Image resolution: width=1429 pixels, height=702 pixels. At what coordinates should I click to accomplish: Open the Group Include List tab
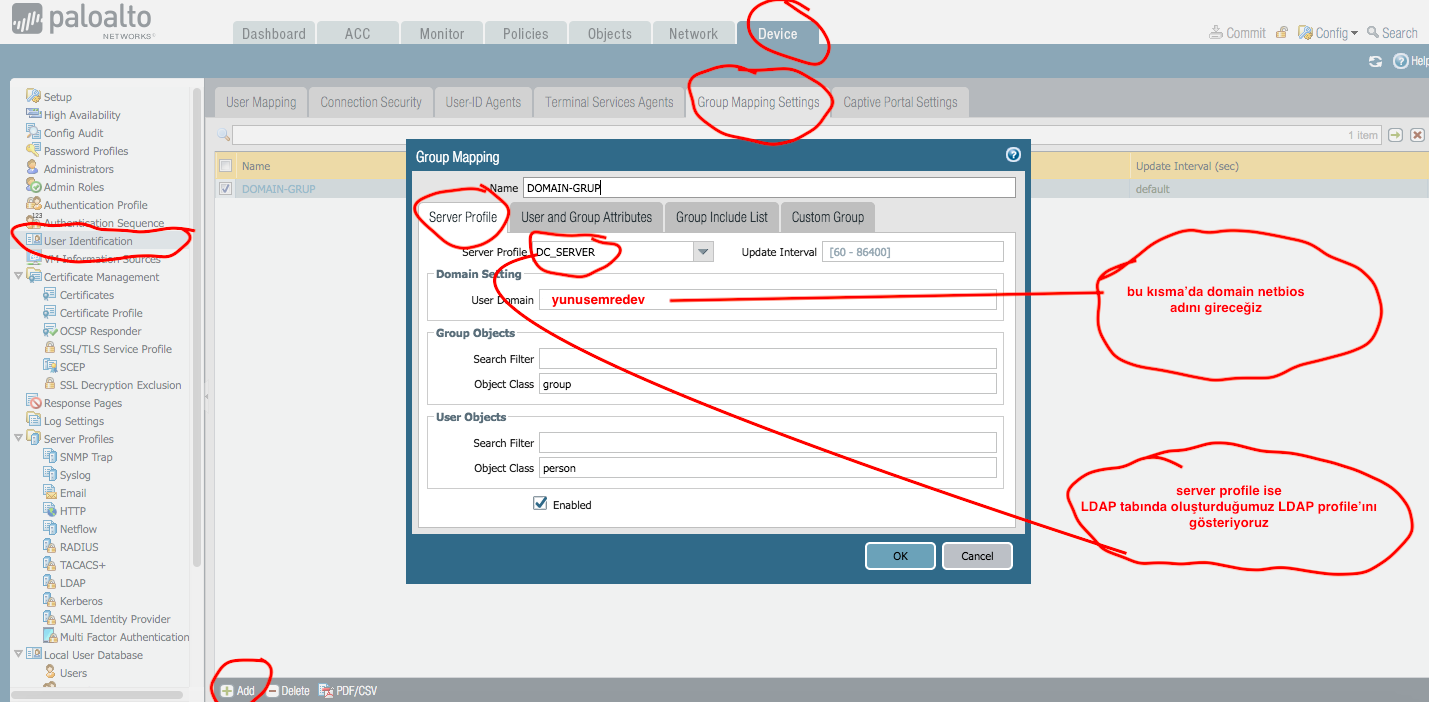pos(721,217)
